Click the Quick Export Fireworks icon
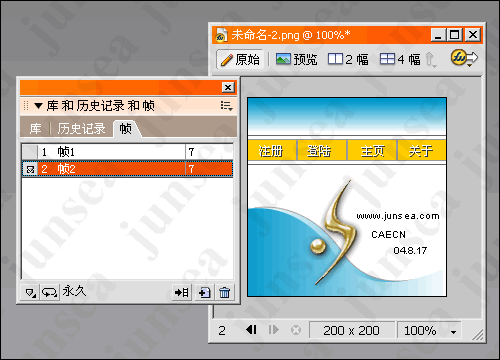The height and width of the screenshot is (360, 500). coord(464,58)
